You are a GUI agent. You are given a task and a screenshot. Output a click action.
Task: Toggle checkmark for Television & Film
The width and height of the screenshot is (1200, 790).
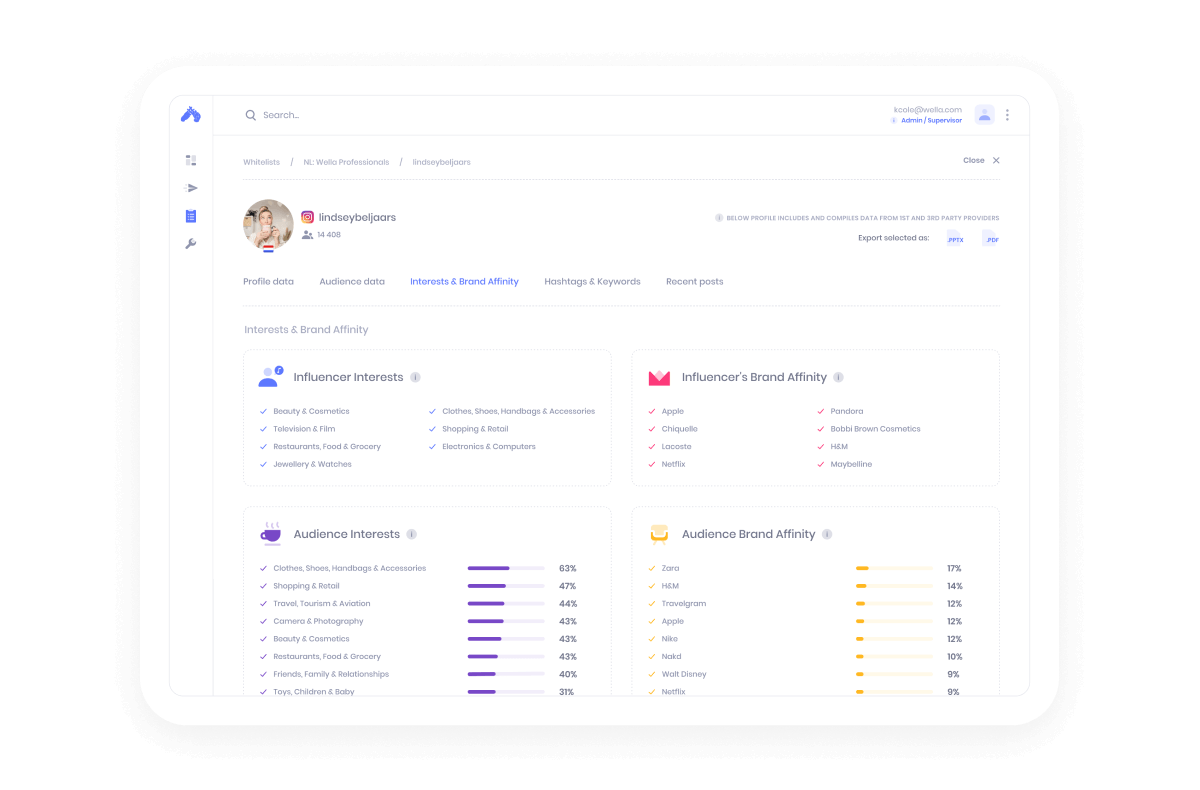[x=263, y=429]
